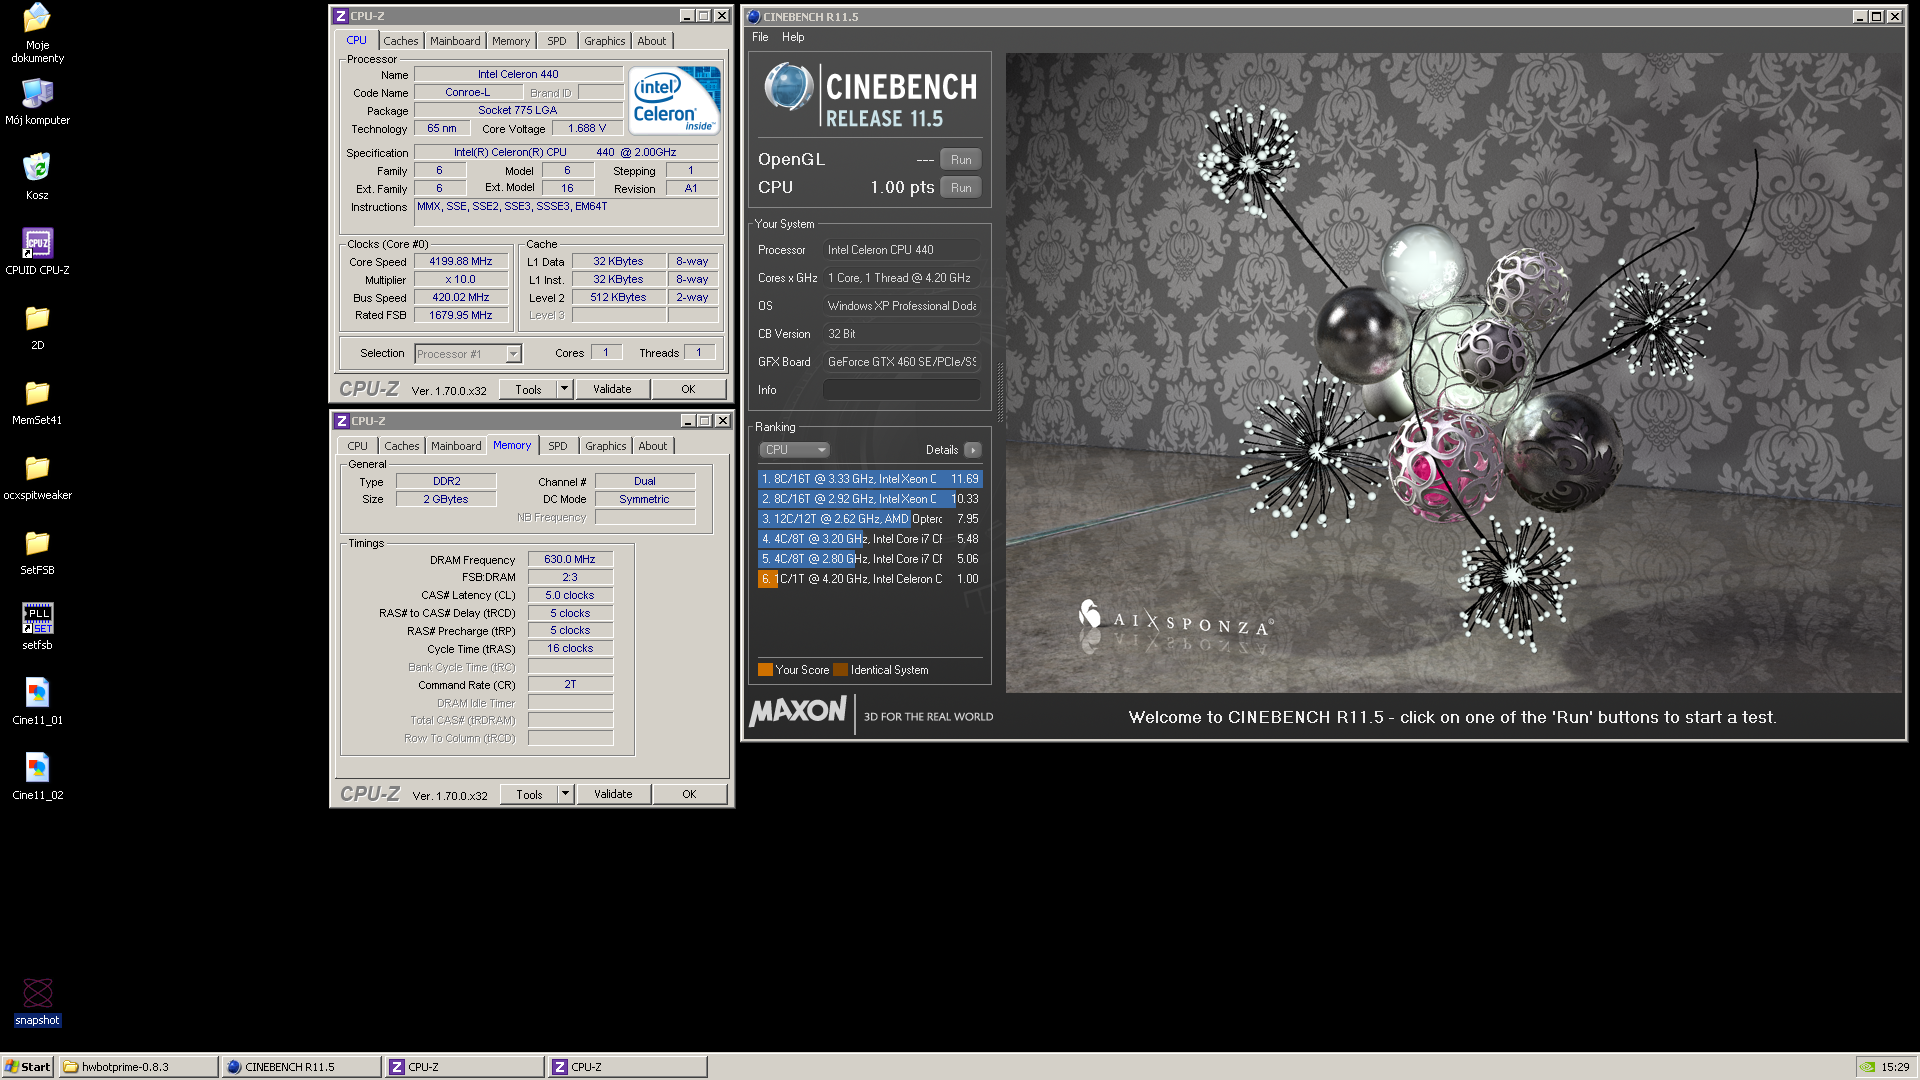Open the SPD tab in top CPU-Z window
The width and height of the screenshot is (1920, 1080).
557,41
